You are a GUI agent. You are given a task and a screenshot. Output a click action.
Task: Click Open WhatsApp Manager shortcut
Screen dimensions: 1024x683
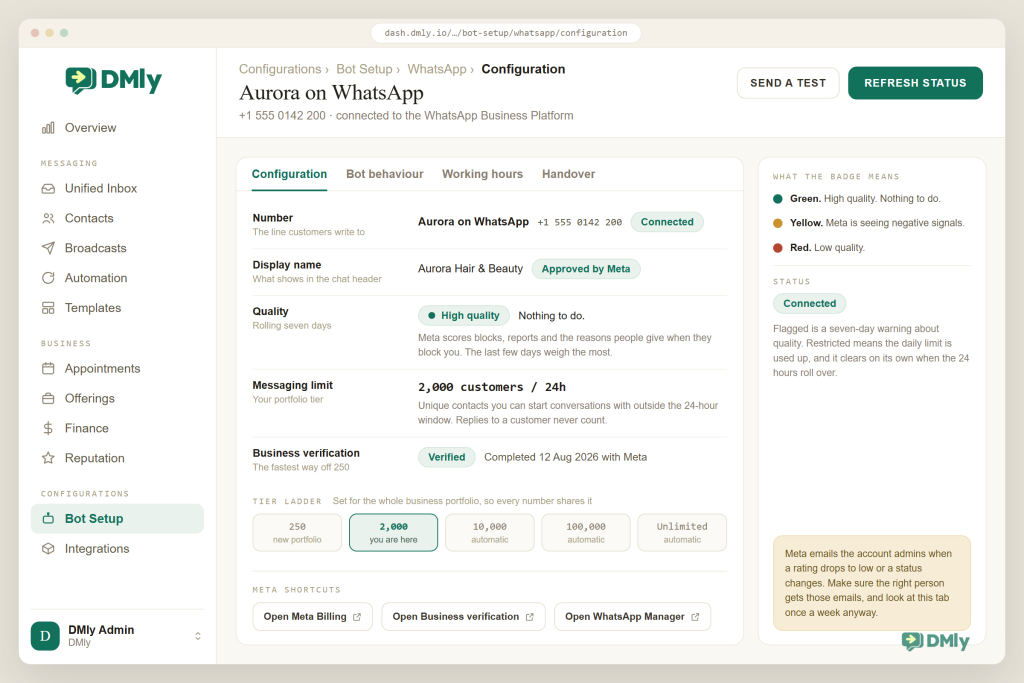[632, 617]
